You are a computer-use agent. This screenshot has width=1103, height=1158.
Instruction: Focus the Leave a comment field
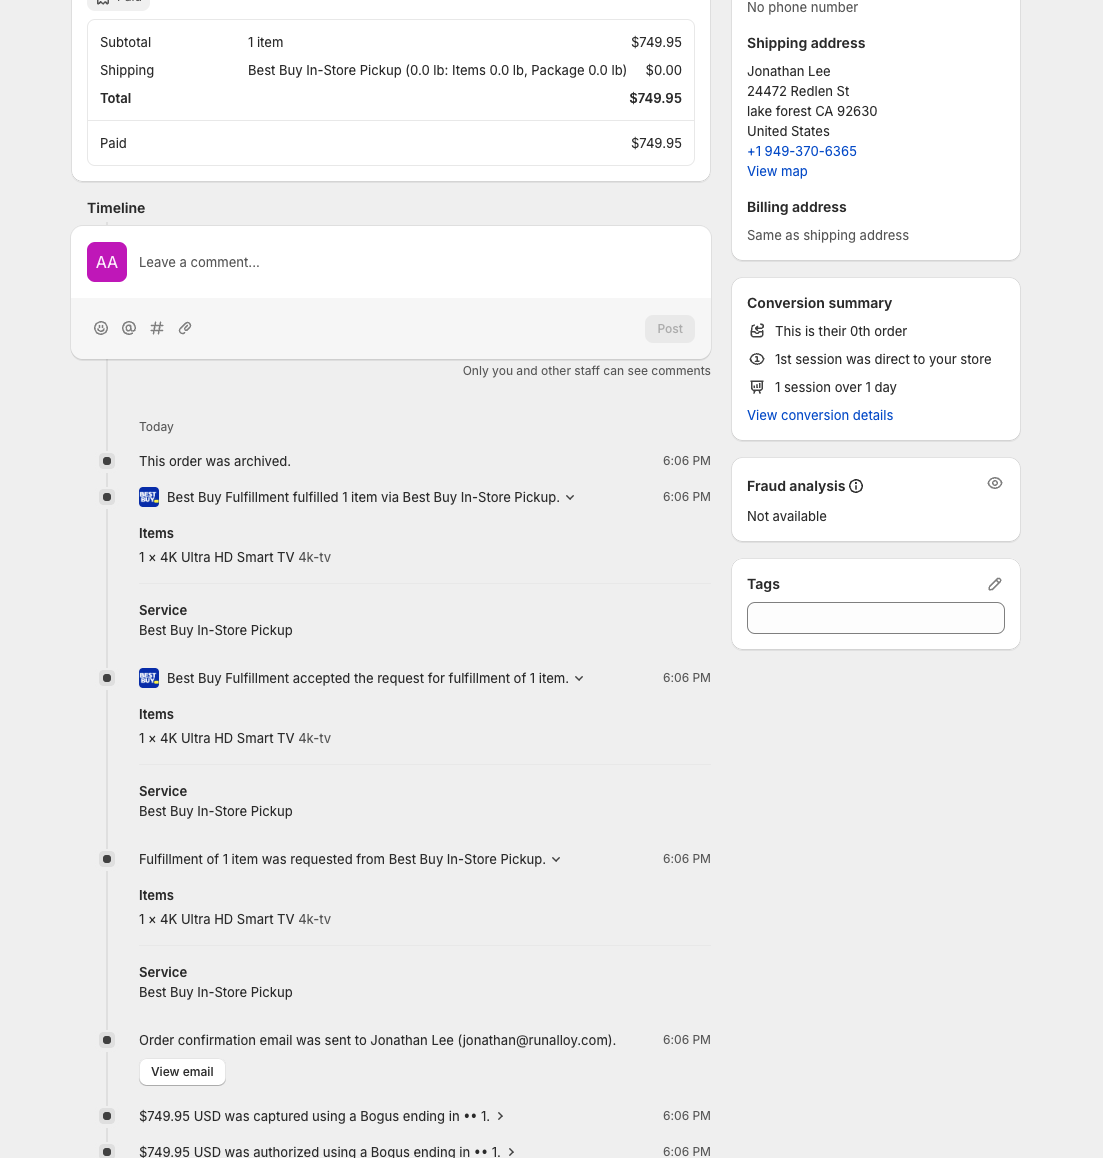click(391, 262)
